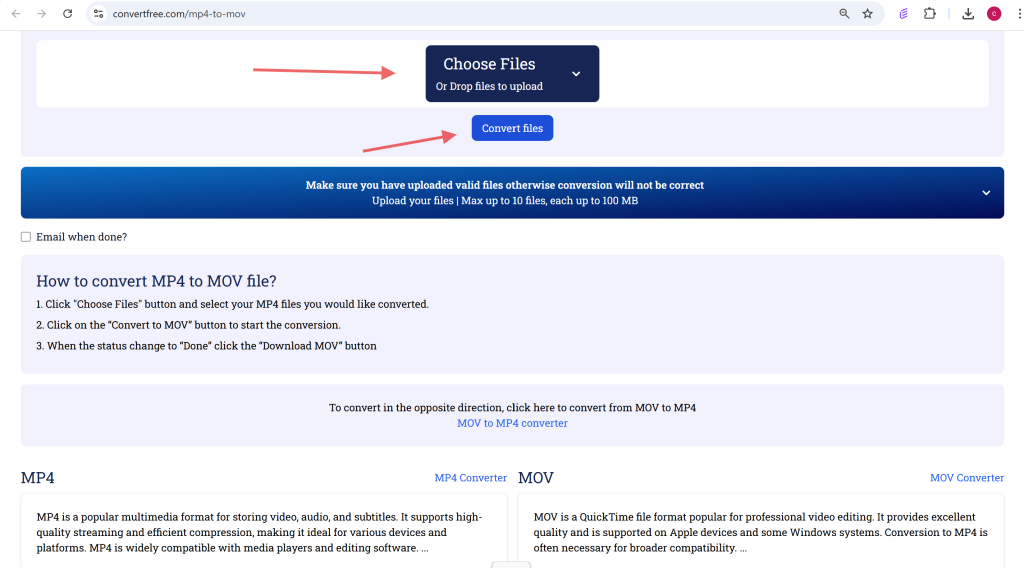Screen dimensions: 1024x568
Task: Open the Choose Files dropdown chevron
Action: point(576,74)
